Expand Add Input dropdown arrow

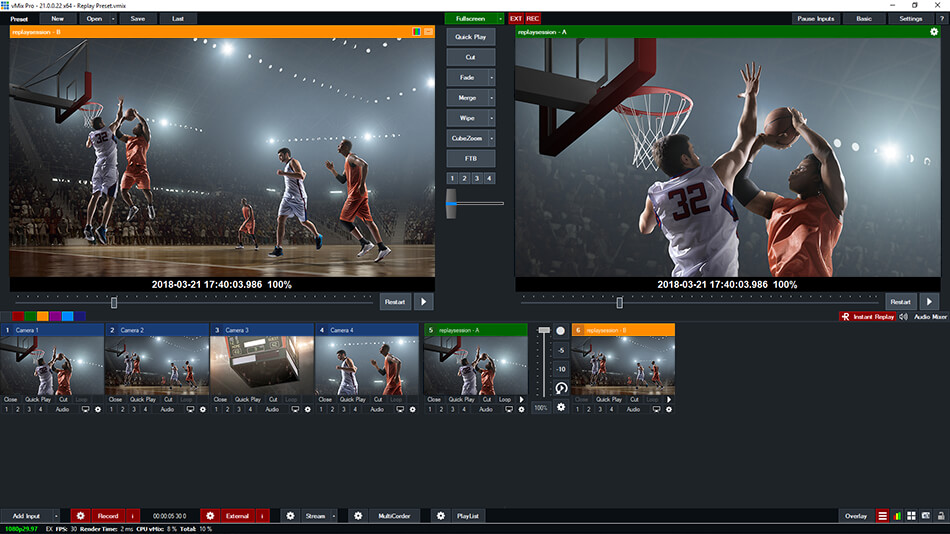[x=56, y=516]
